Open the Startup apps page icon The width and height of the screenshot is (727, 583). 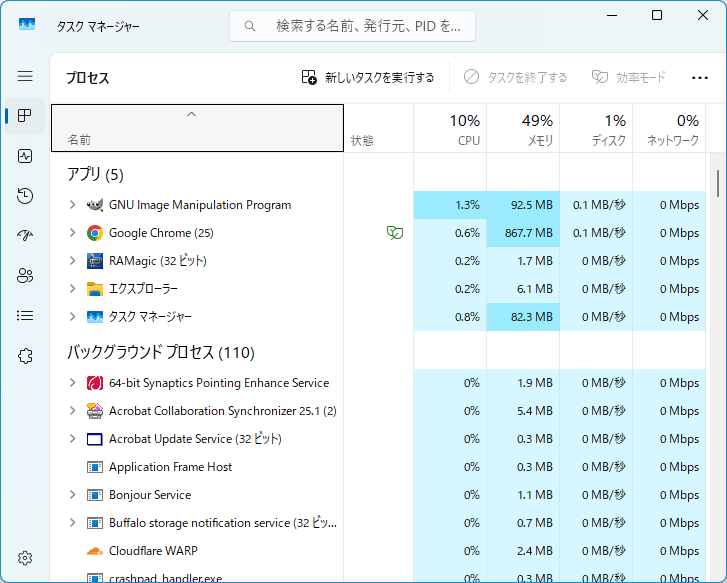(x=25, y=236)
